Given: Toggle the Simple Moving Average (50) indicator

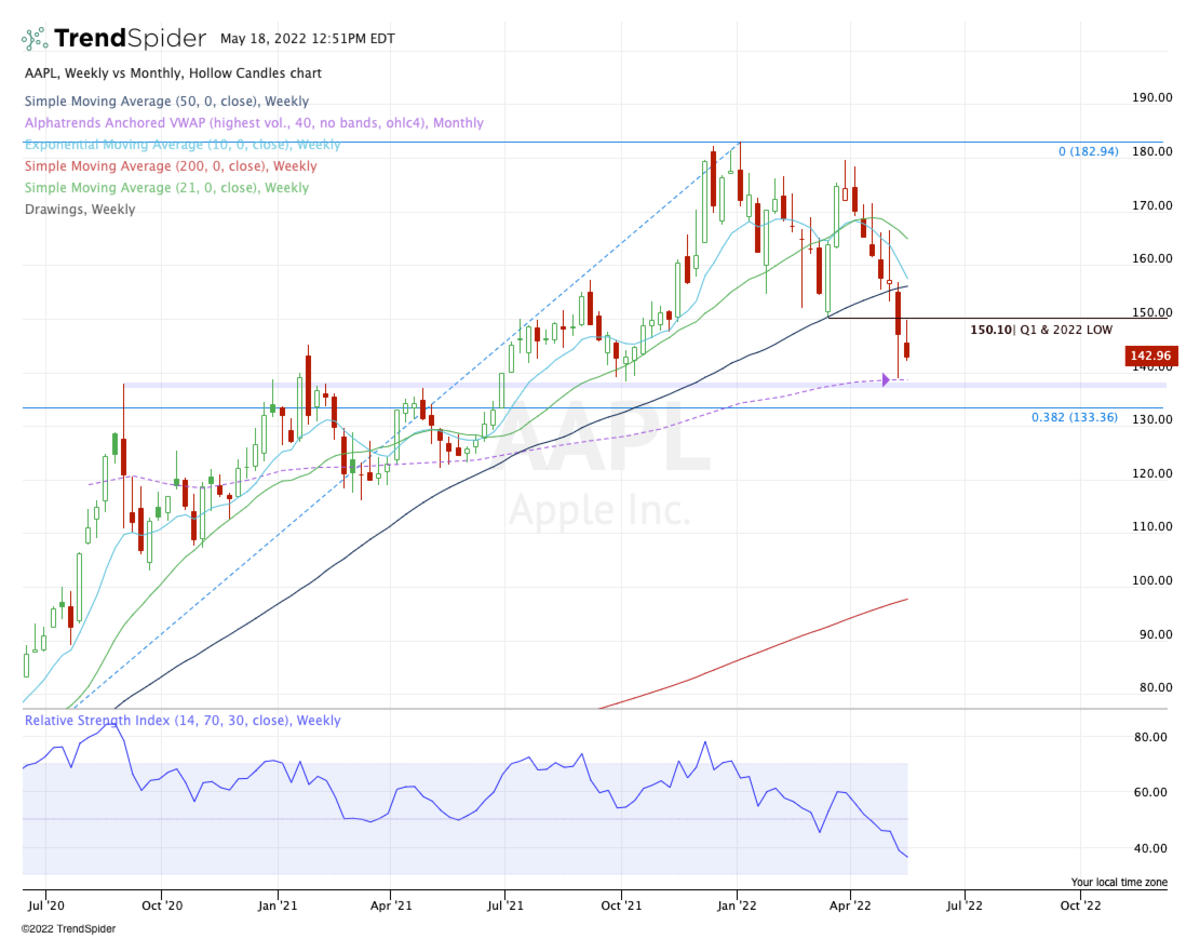Looking at the screenshot, I should pyautogui.click(x=167, y=101).
